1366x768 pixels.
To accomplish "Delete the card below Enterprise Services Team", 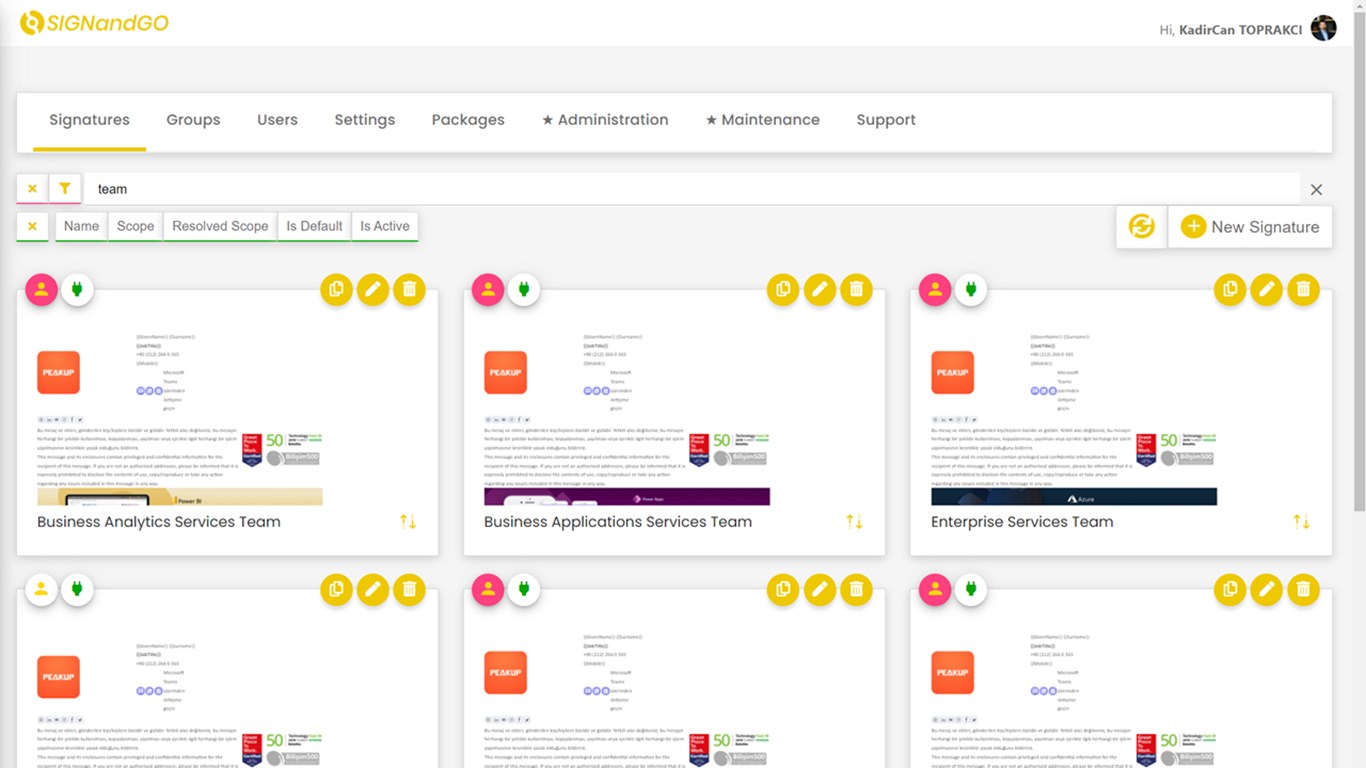I will (x=1303, y=590).
